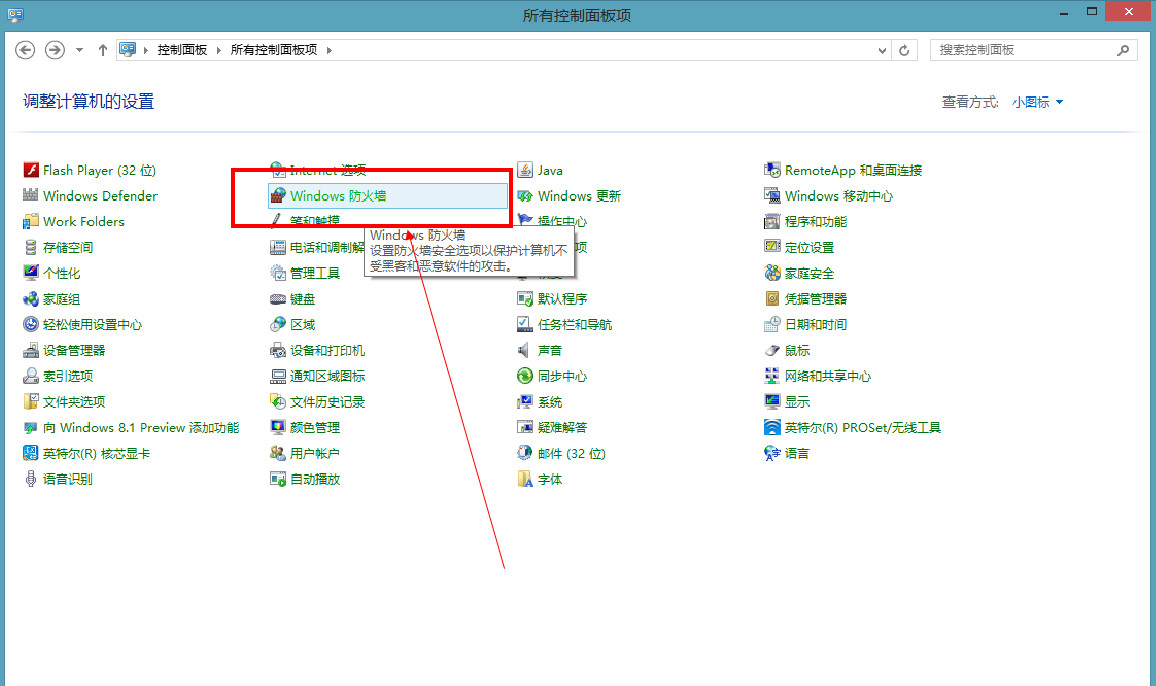Viewport: 1156px width, 686px height.
Task: Open the 管理工具 gear icon
Action: [x=278, y=273]
